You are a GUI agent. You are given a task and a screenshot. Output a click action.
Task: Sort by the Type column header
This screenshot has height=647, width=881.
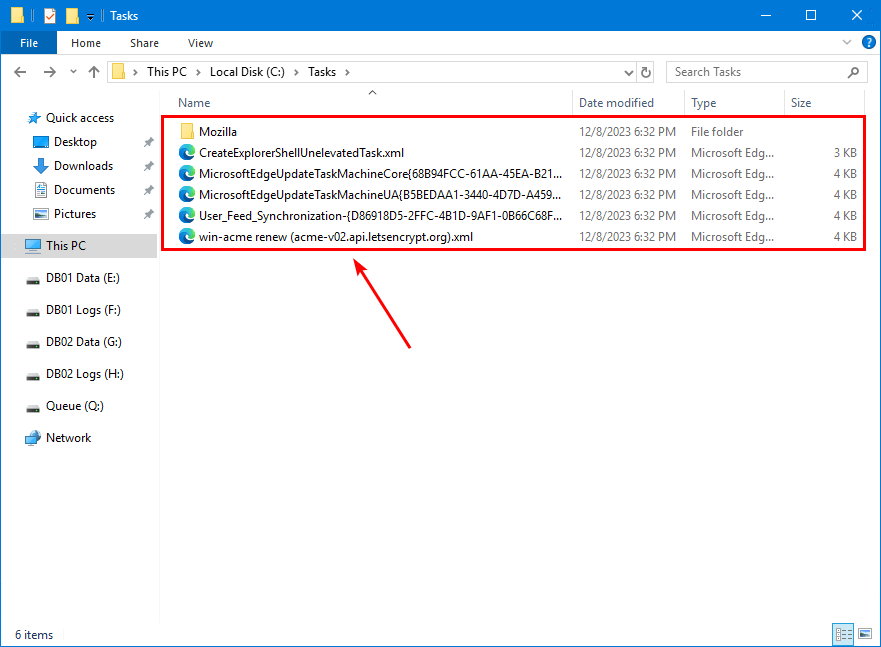point(703,103)
